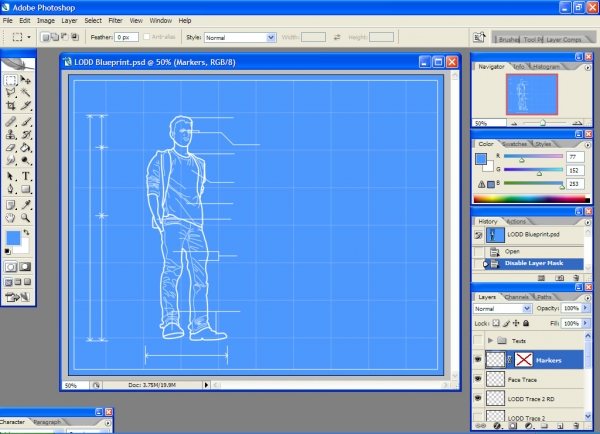The width and height of the screenshot is (600, 434).
Task: Select the Crop tool
Action: point(11,105)
